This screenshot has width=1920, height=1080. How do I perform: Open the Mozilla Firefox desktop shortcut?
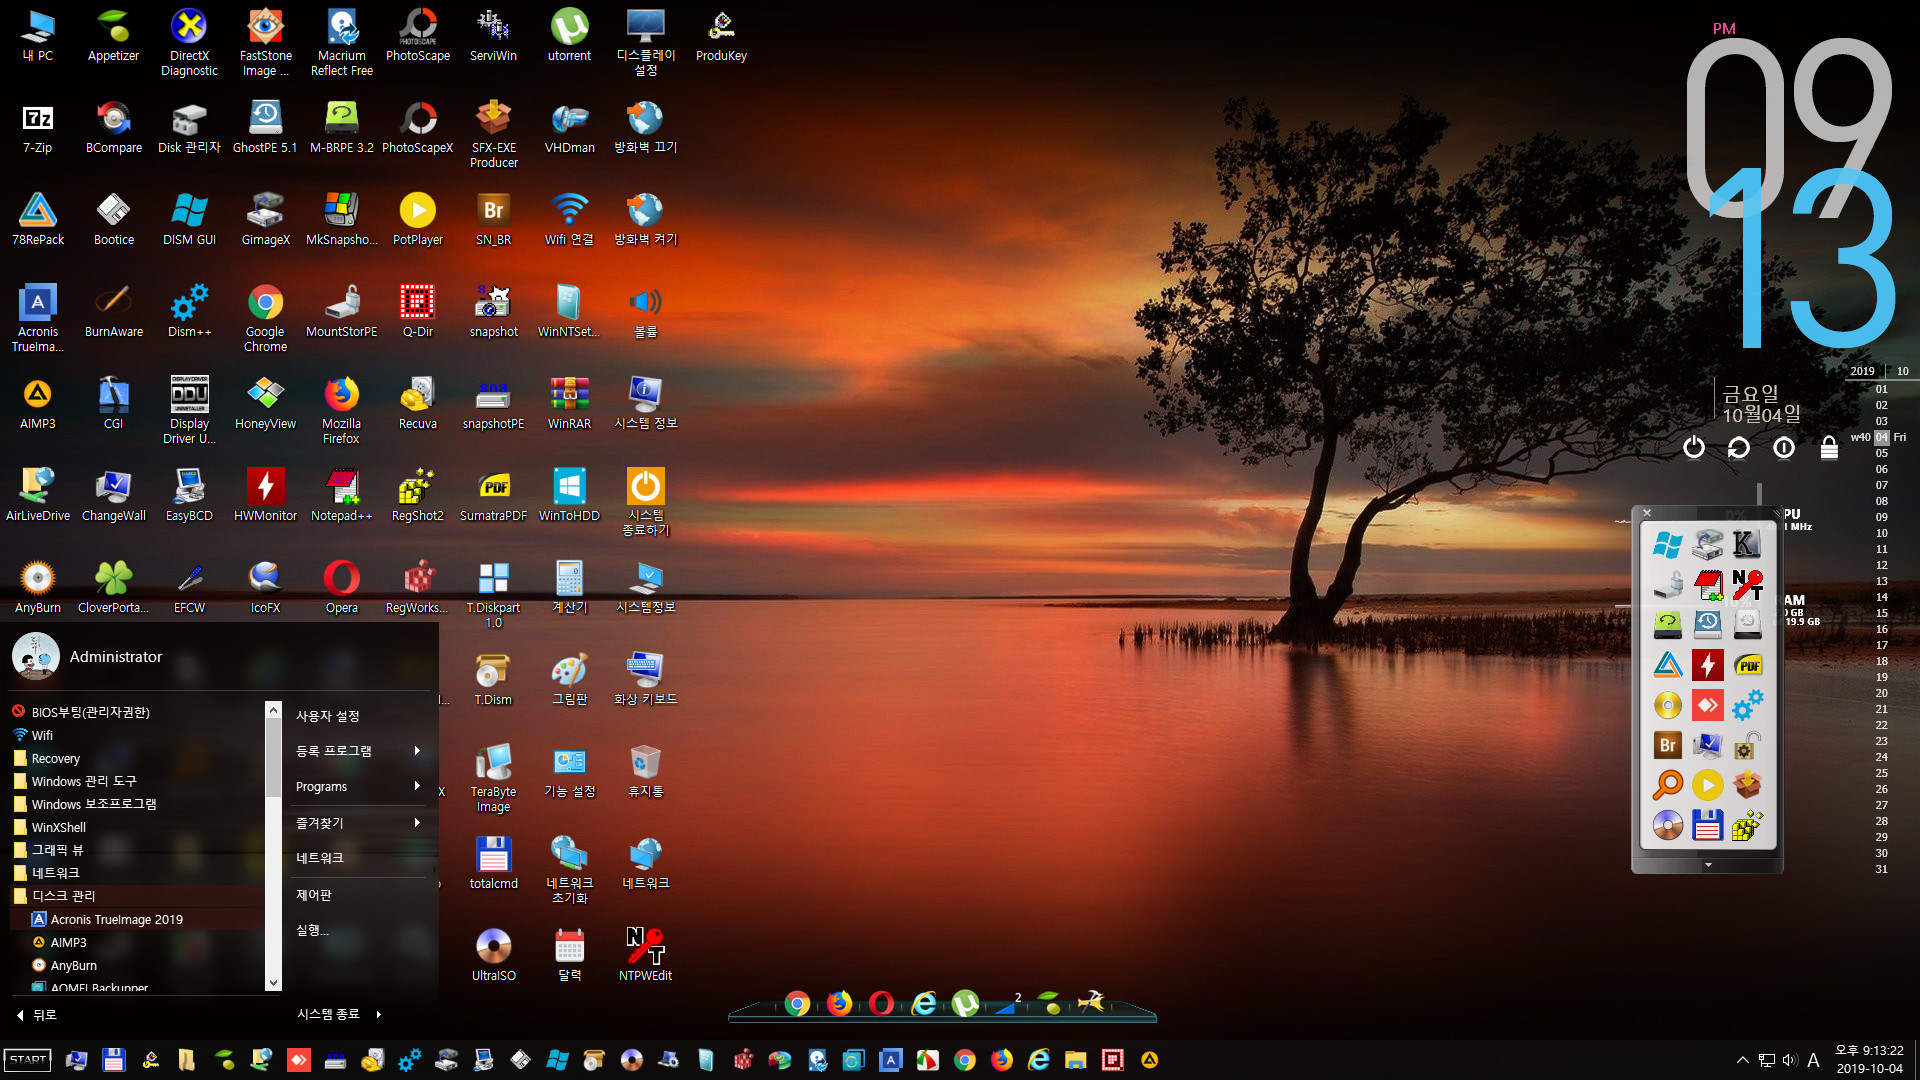point(341,411)
